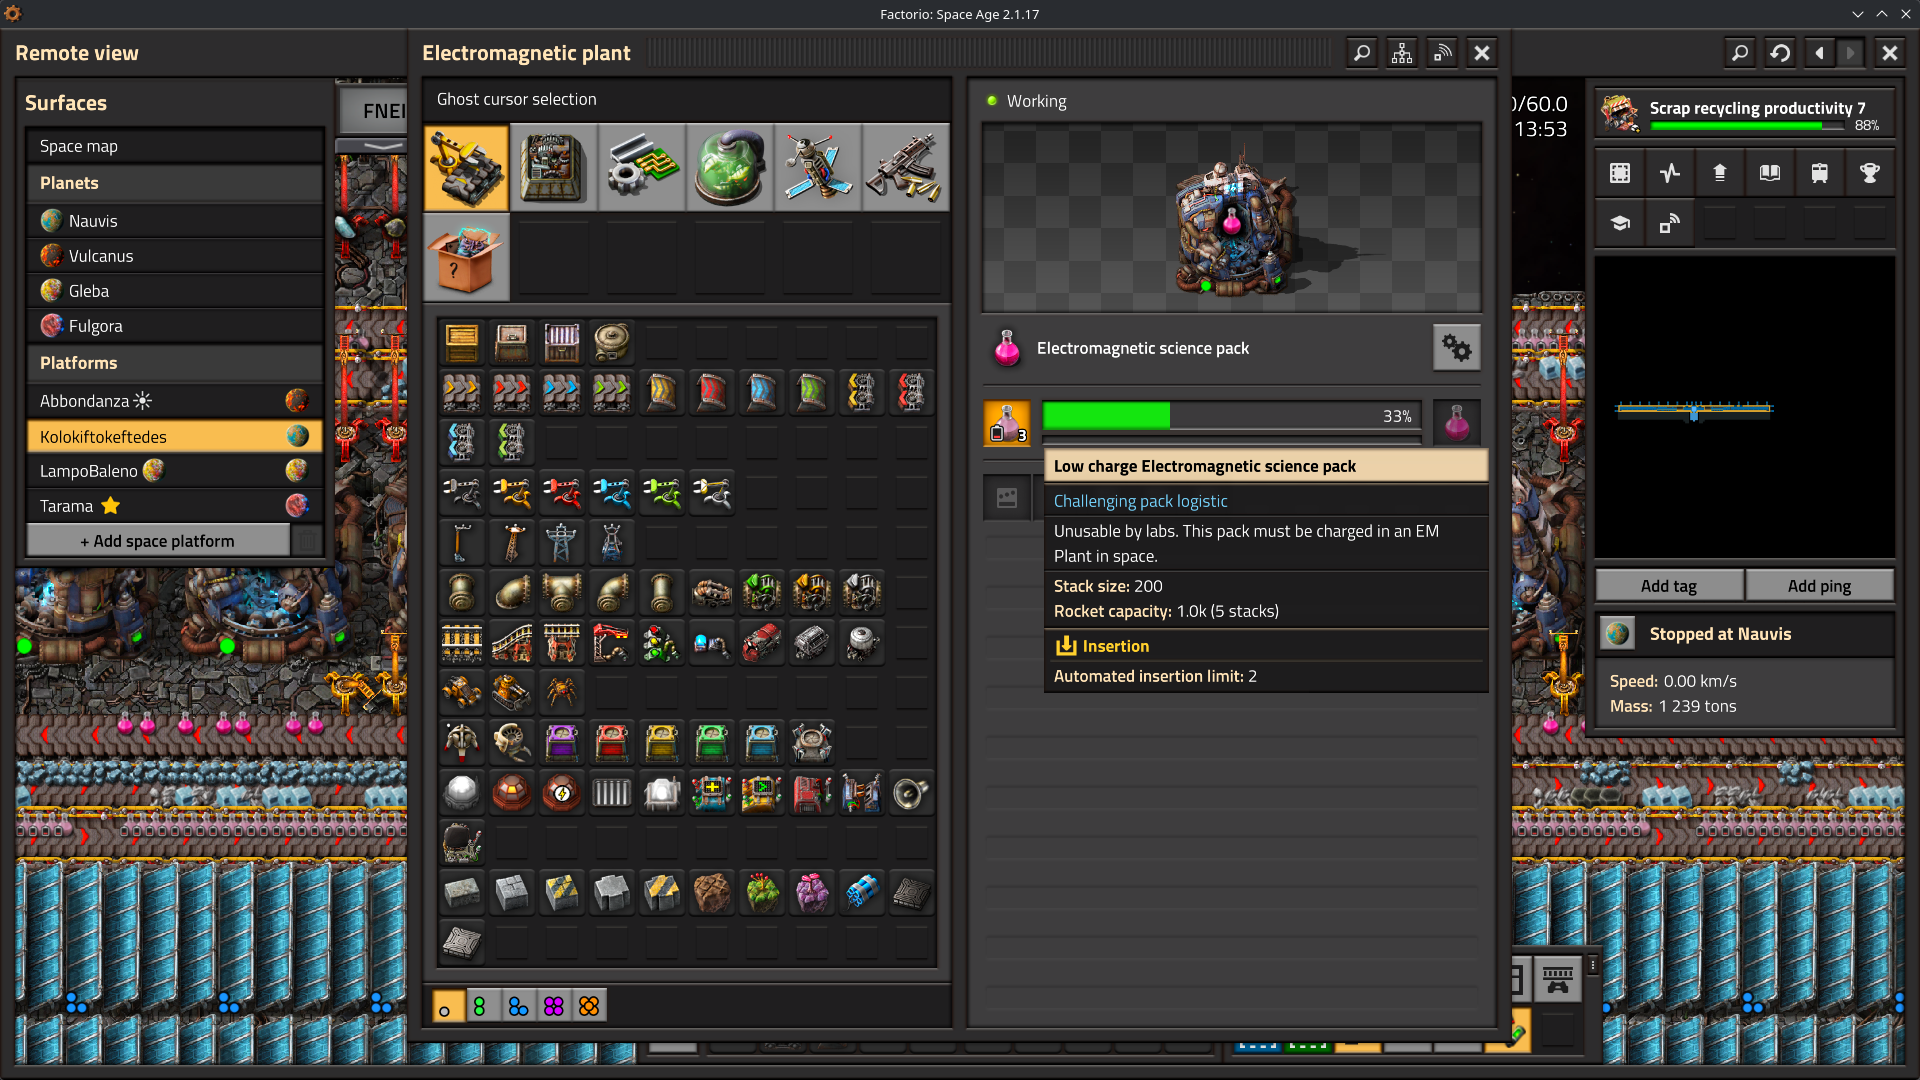The height and width of the screenshot is (1080, 1920).
Task: Expand the three-dot menu beside bottom toolbar
Action: coord(1593,965)
